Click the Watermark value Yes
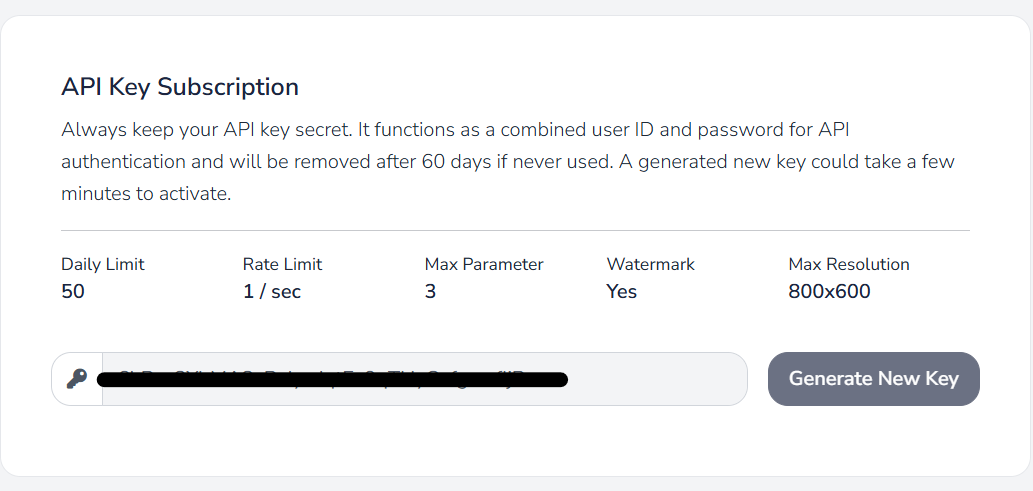 [x=622, y=291]
